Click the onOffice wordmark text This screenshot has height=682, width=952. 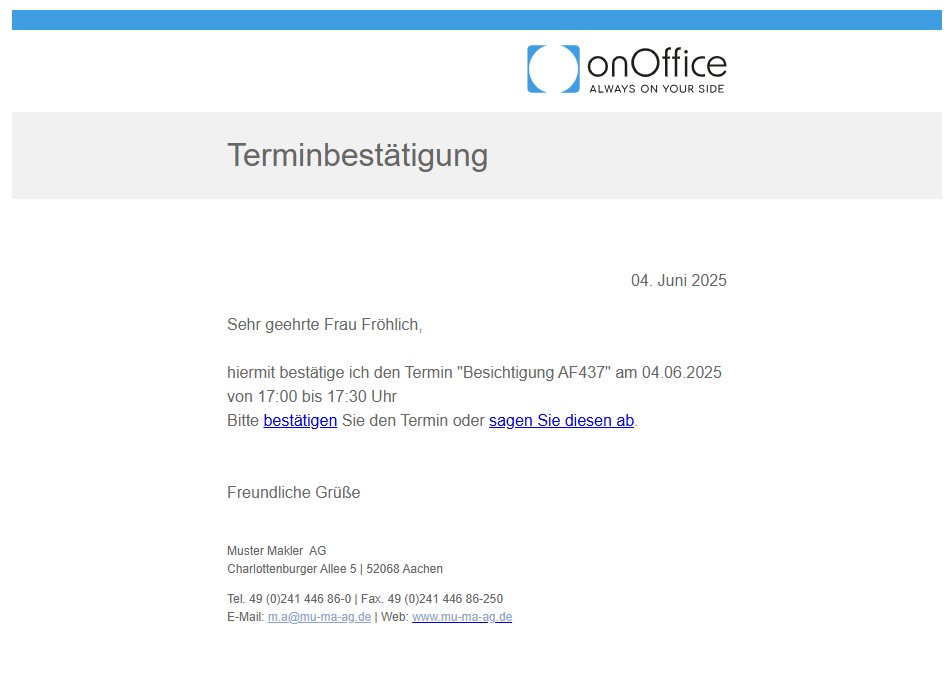click(657, 63)
